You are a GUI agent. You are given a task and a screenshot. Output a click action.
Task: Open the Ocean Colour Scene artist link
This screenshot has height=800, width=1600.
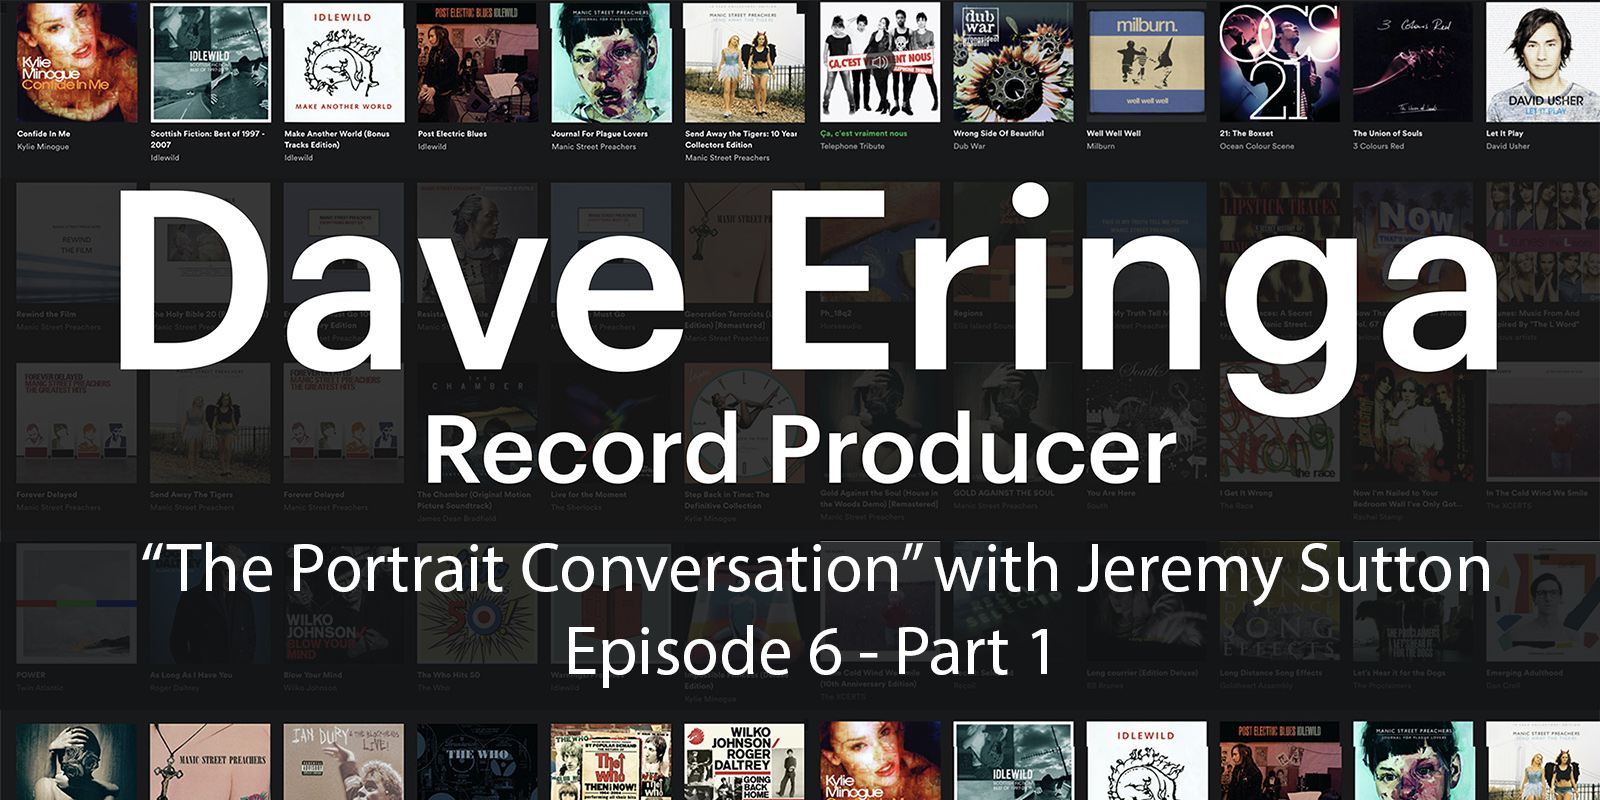pyautogui.click(x=1256, y=146)
